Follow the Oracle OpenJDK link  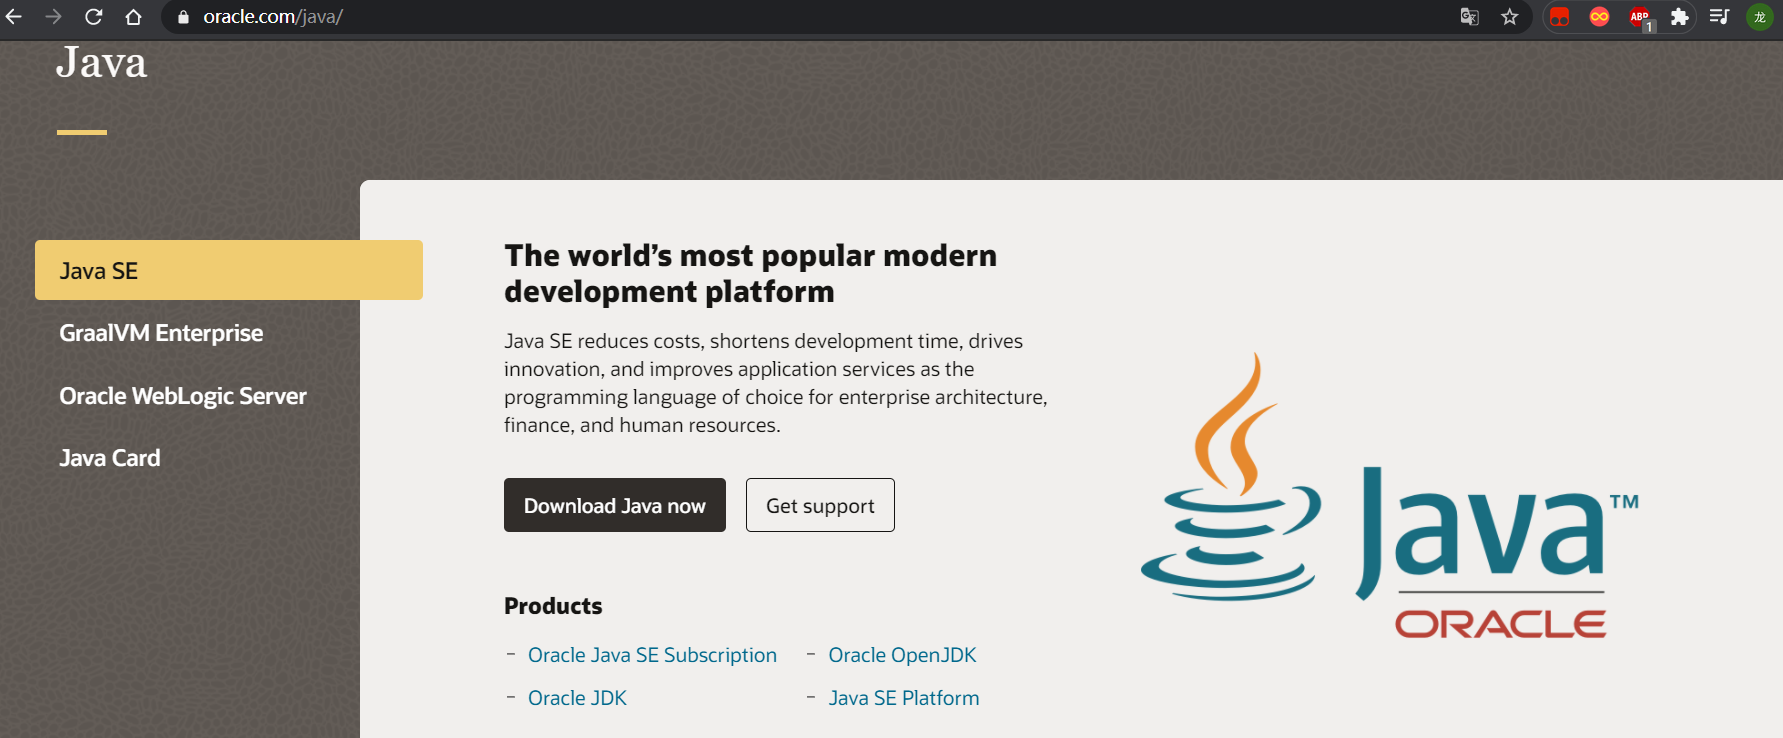tap(902, 655)
